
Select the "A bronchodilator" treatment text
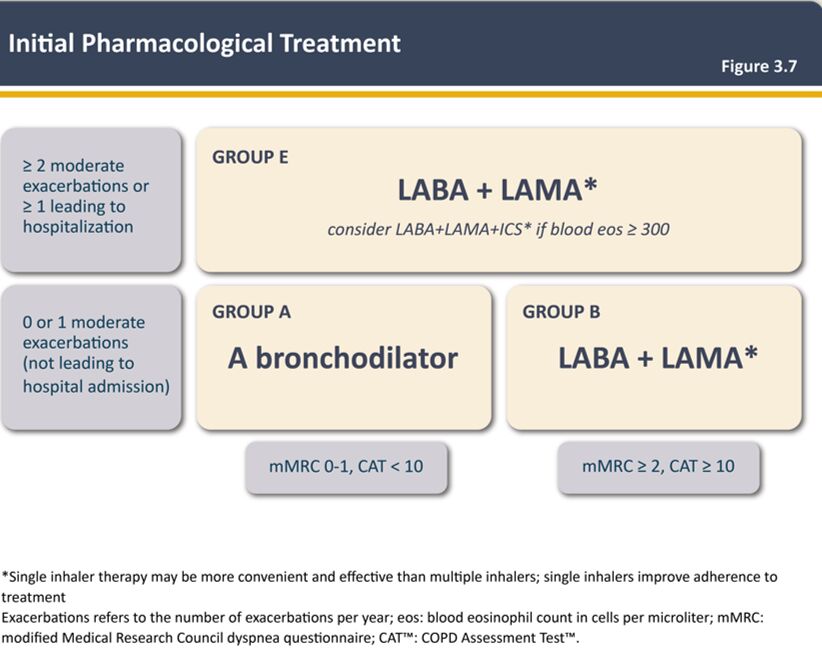pos(343,358)
